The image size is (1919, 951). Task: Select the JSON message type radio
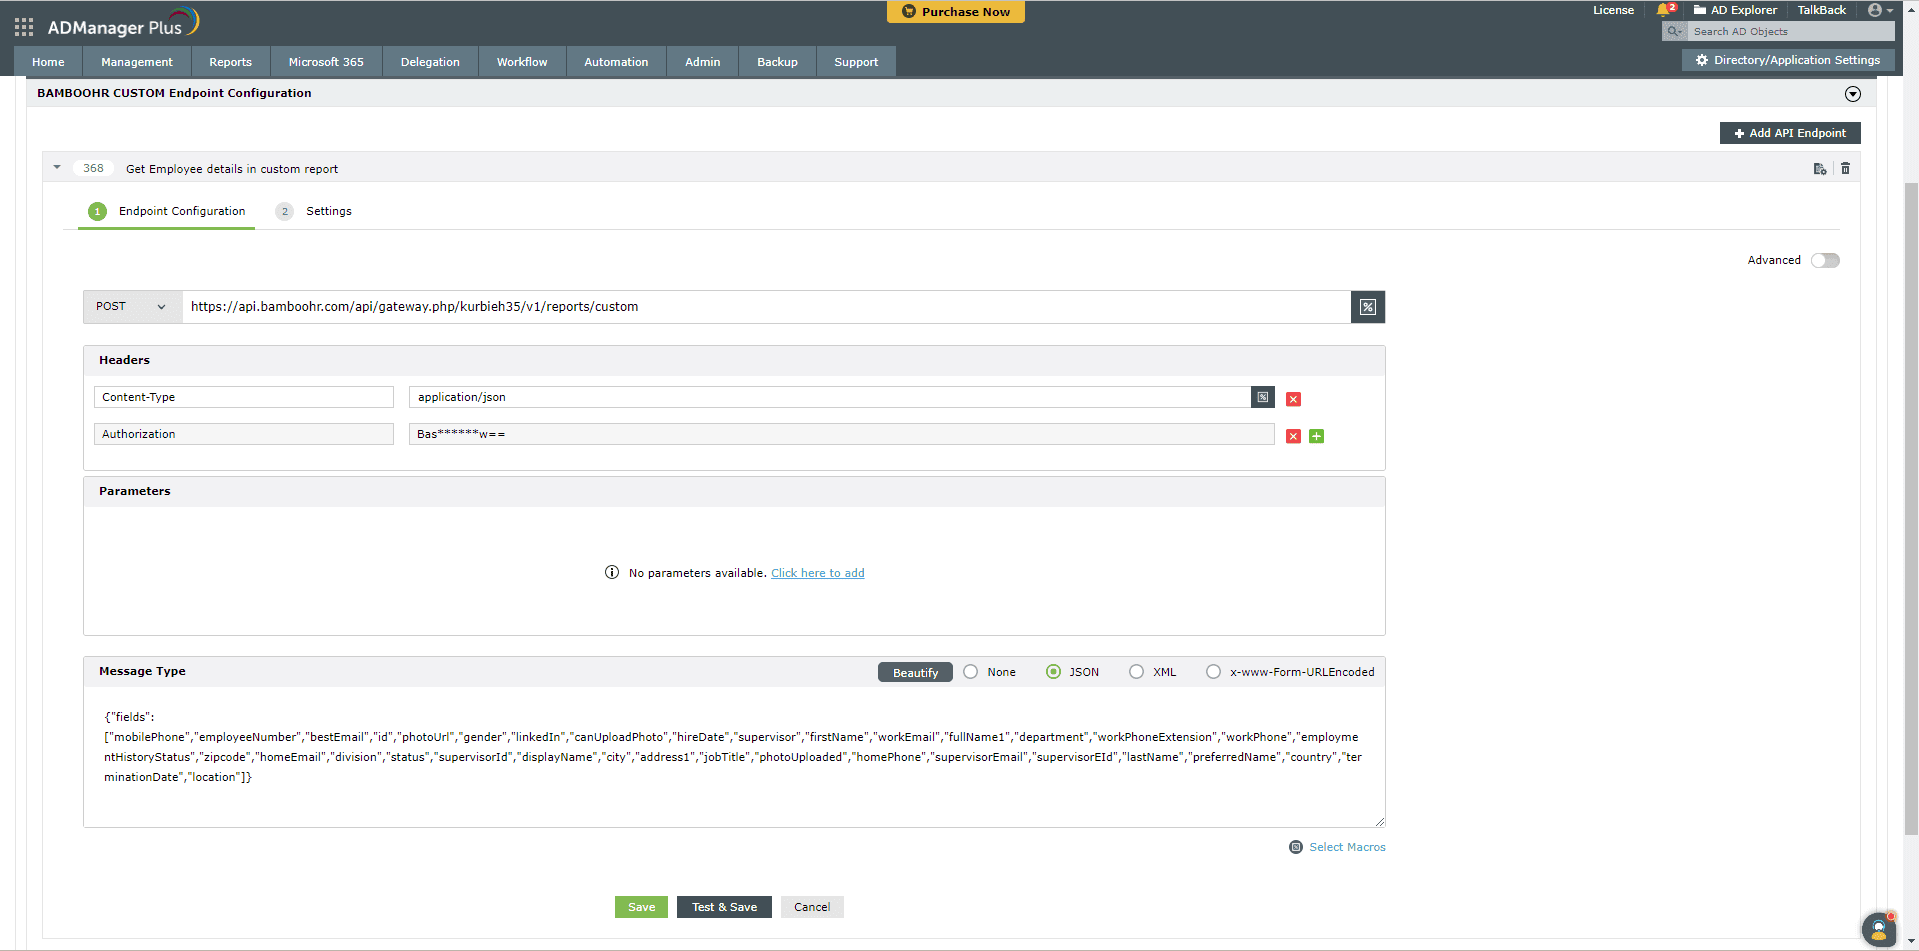[1053, 672]
